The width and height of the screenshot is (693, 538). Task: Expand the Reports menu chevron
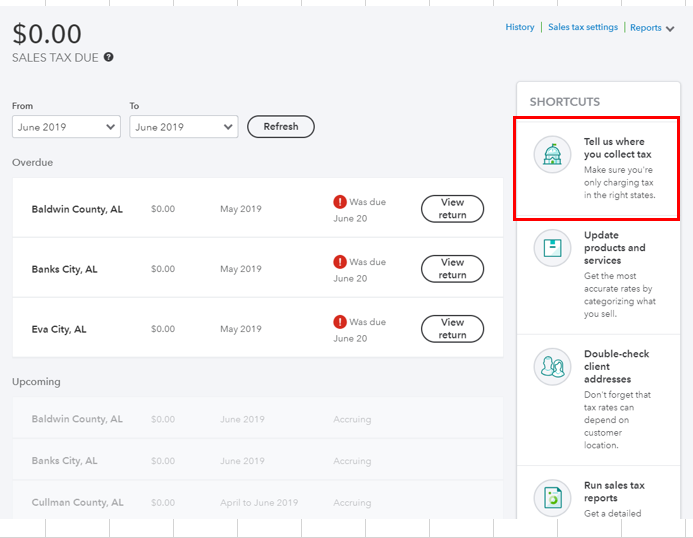pos(670,29)
